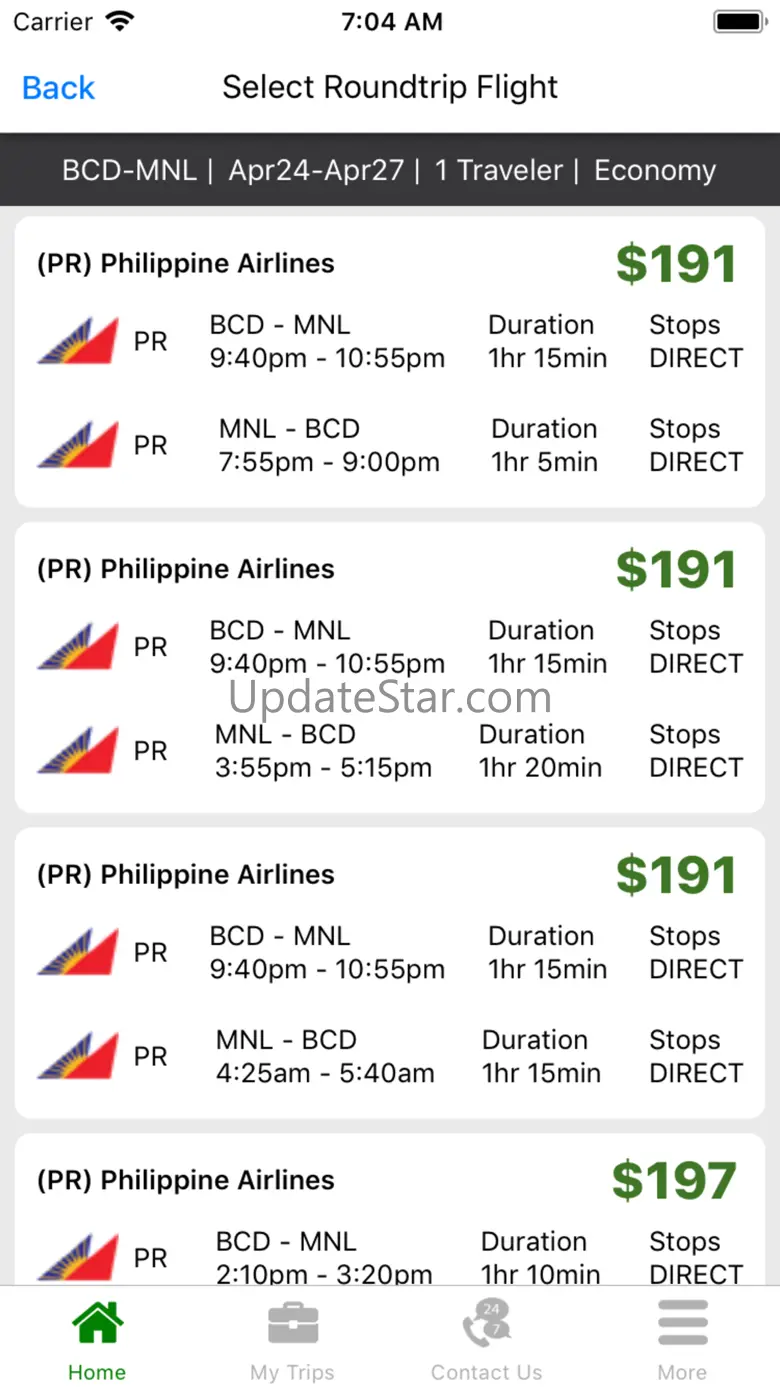Tap airline logo for 3:55pm MNL-BCD flight
The image size is (780, 1387).
(78, 751)
